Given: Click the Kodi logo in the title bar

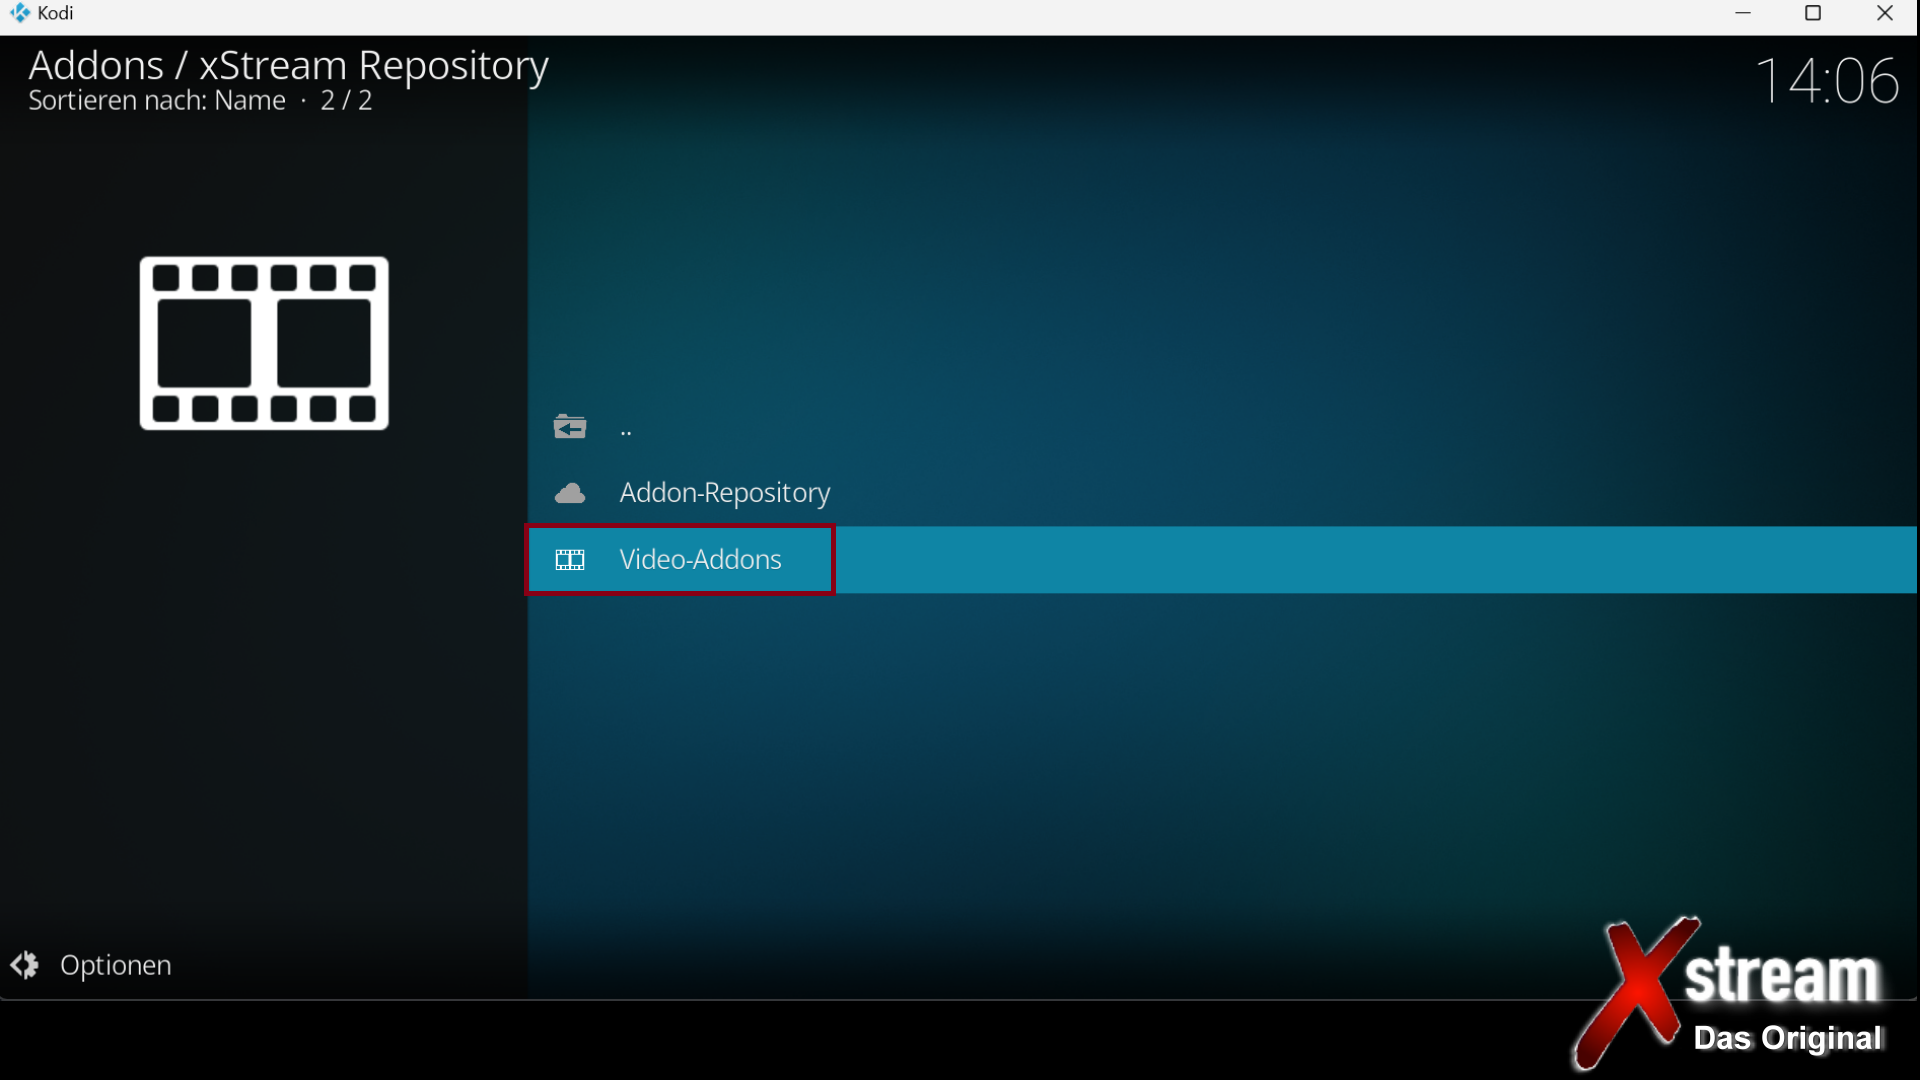Looking at the screenshot, I should pyautogui.click(x=19, y=13).
